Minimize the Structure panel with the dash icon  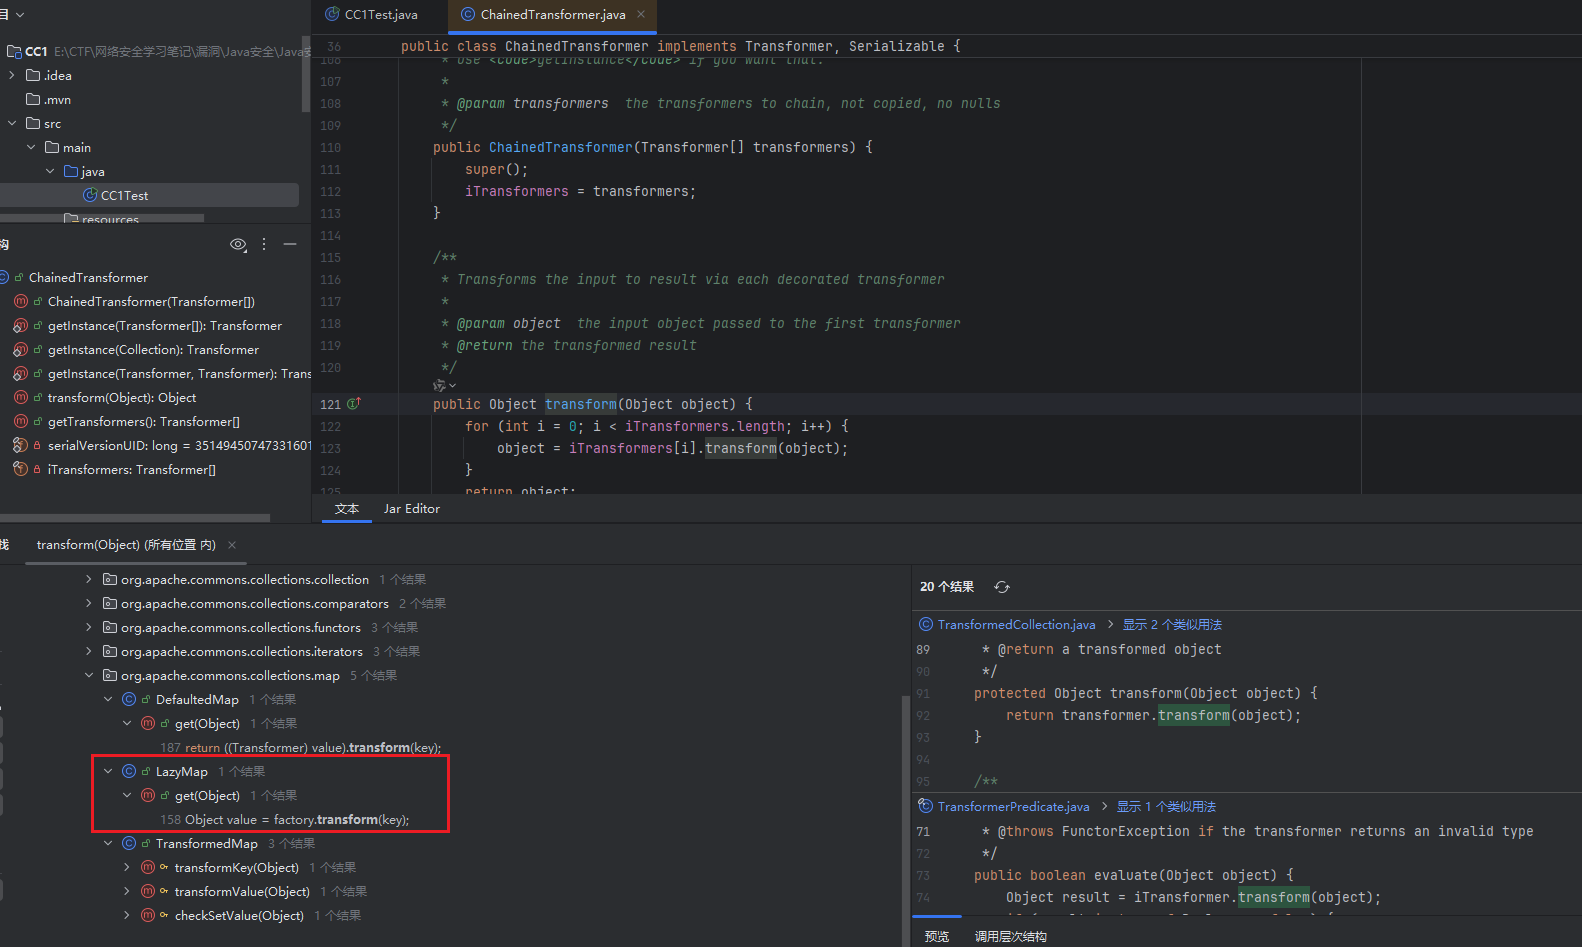tap(290, 244)
